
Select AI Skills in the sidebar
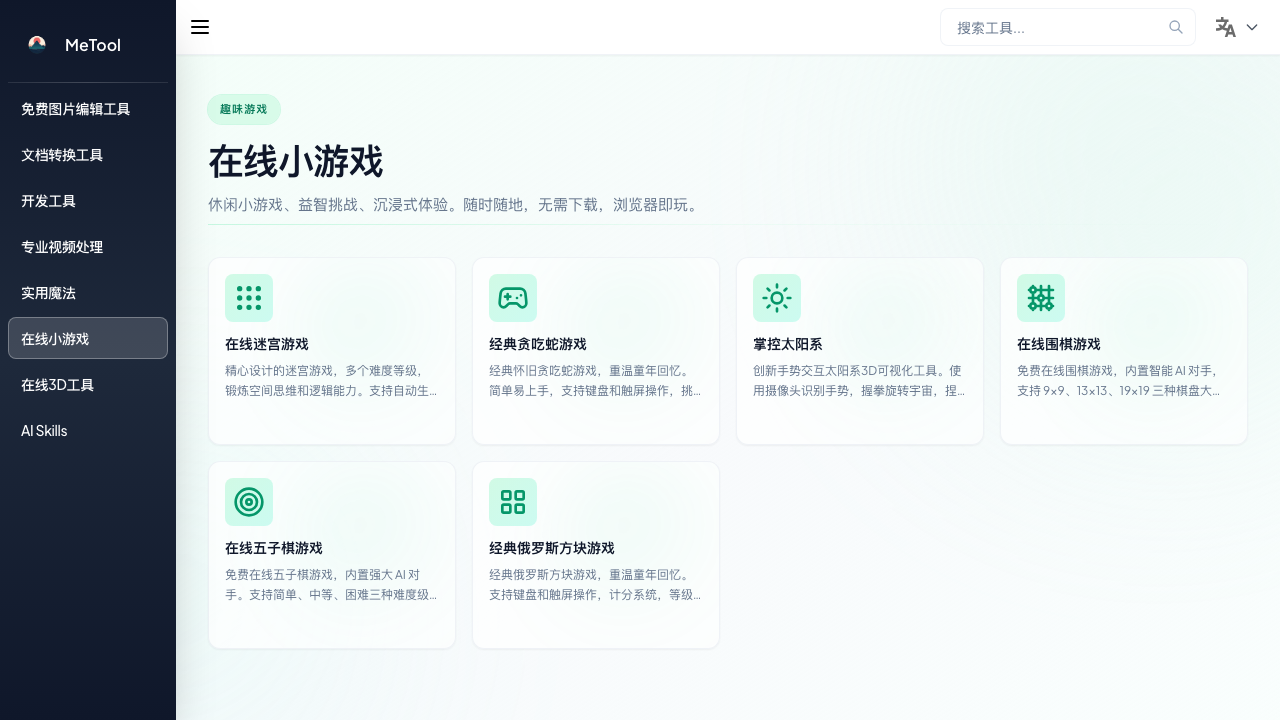[x=44, y=431]
